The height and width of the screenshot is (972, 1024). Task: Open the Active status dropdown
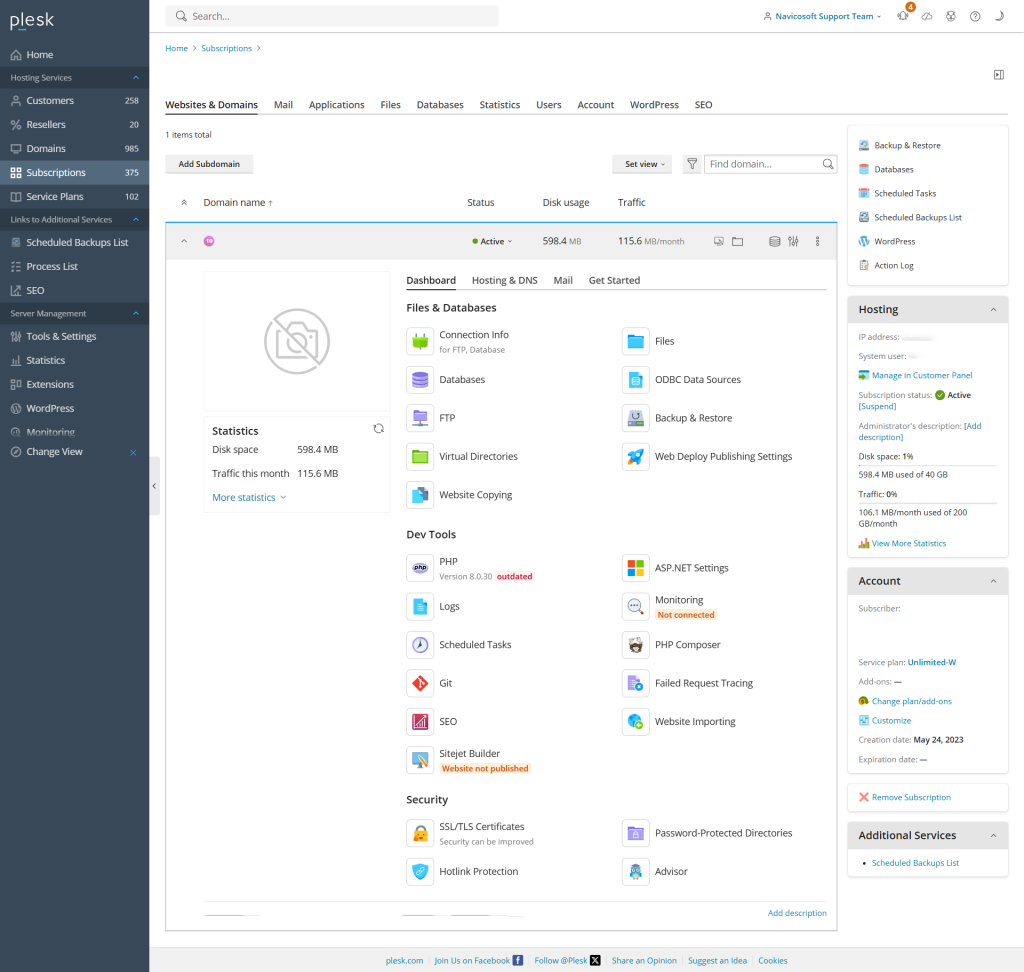point(492,241)
